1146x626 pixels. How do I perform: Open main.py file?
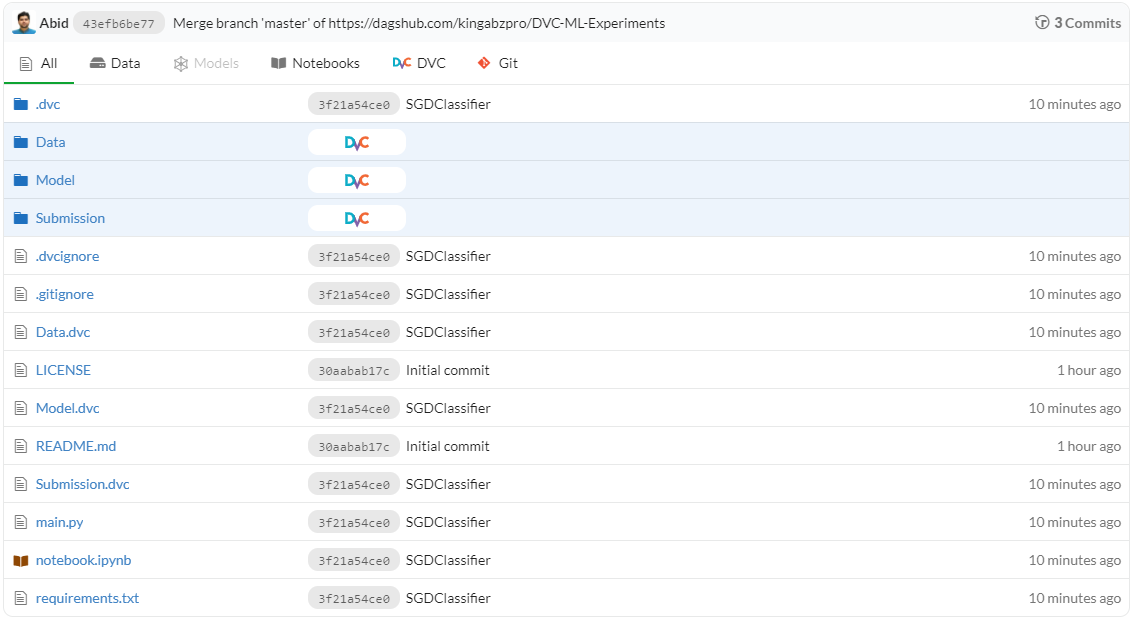[x=59, y=523]
